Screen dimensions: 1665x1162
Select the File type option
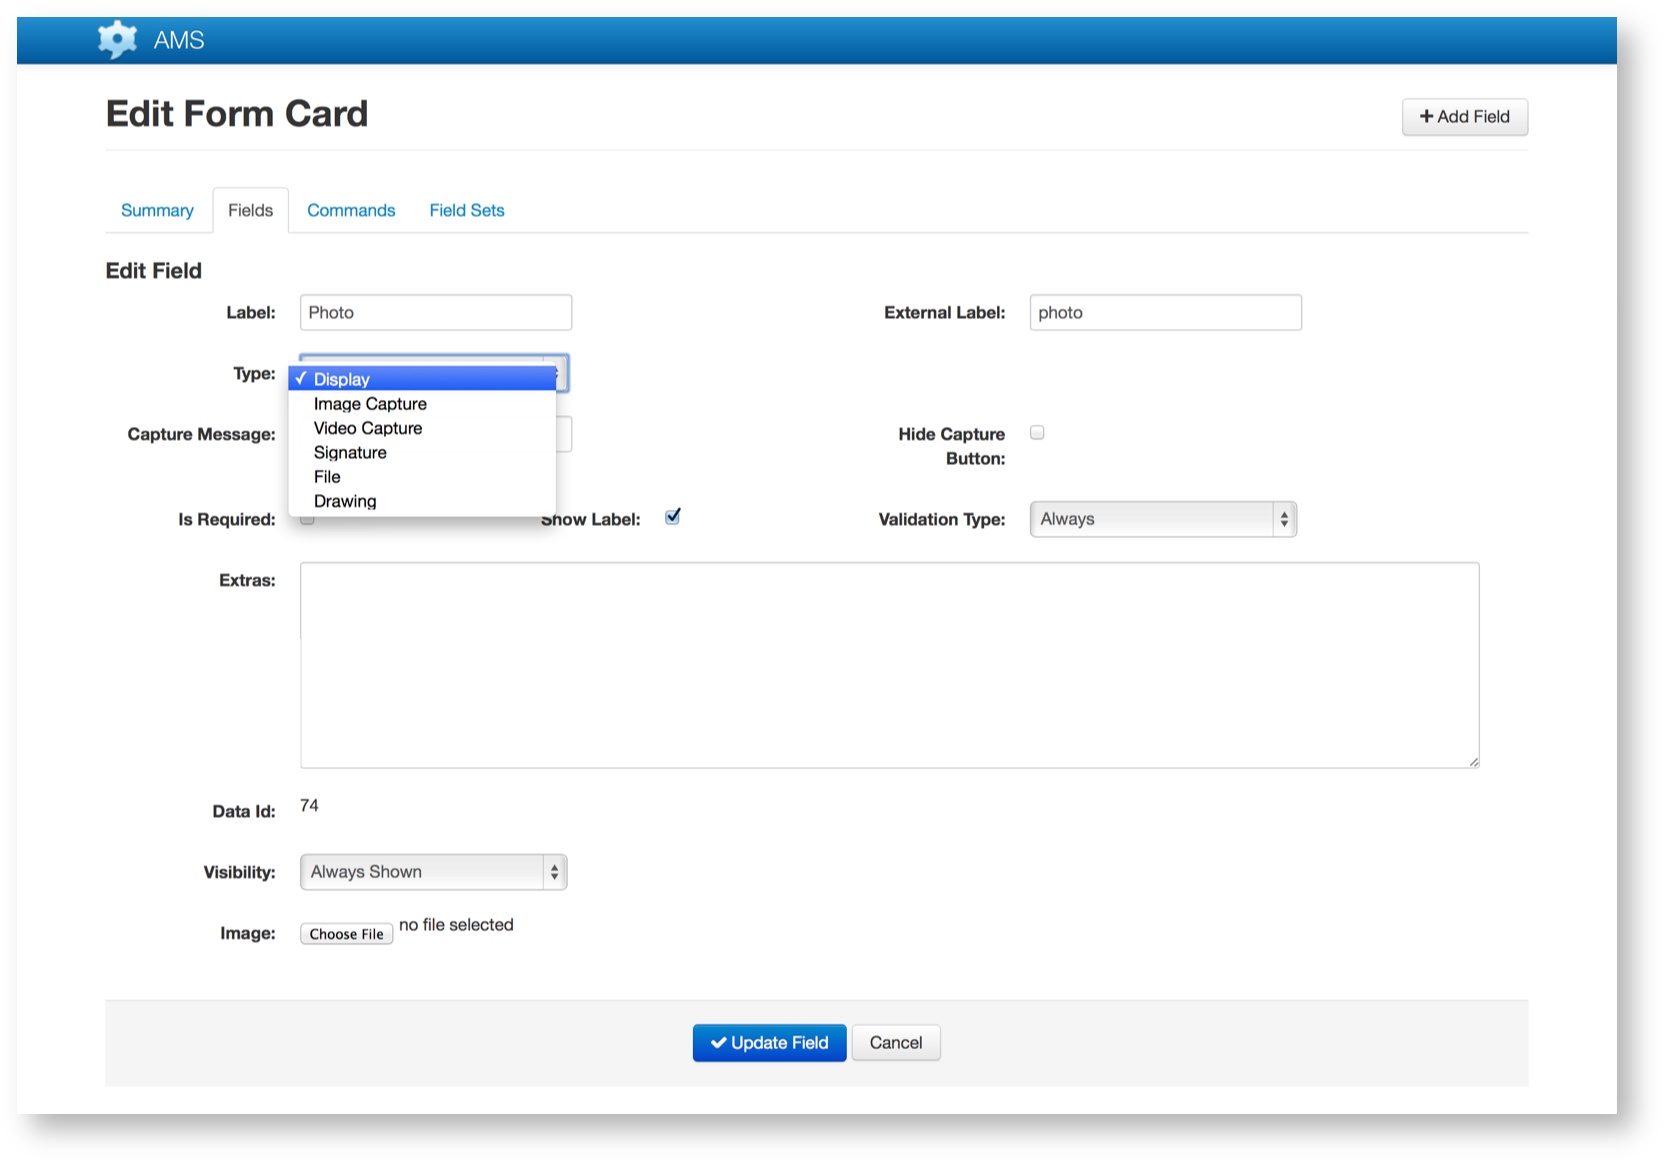point(327,477)
